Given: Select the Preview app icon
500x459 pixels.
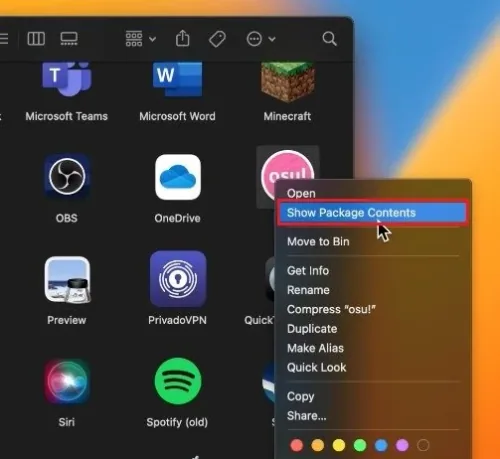Looking at the screenshot, I should (x=67, y=279).
